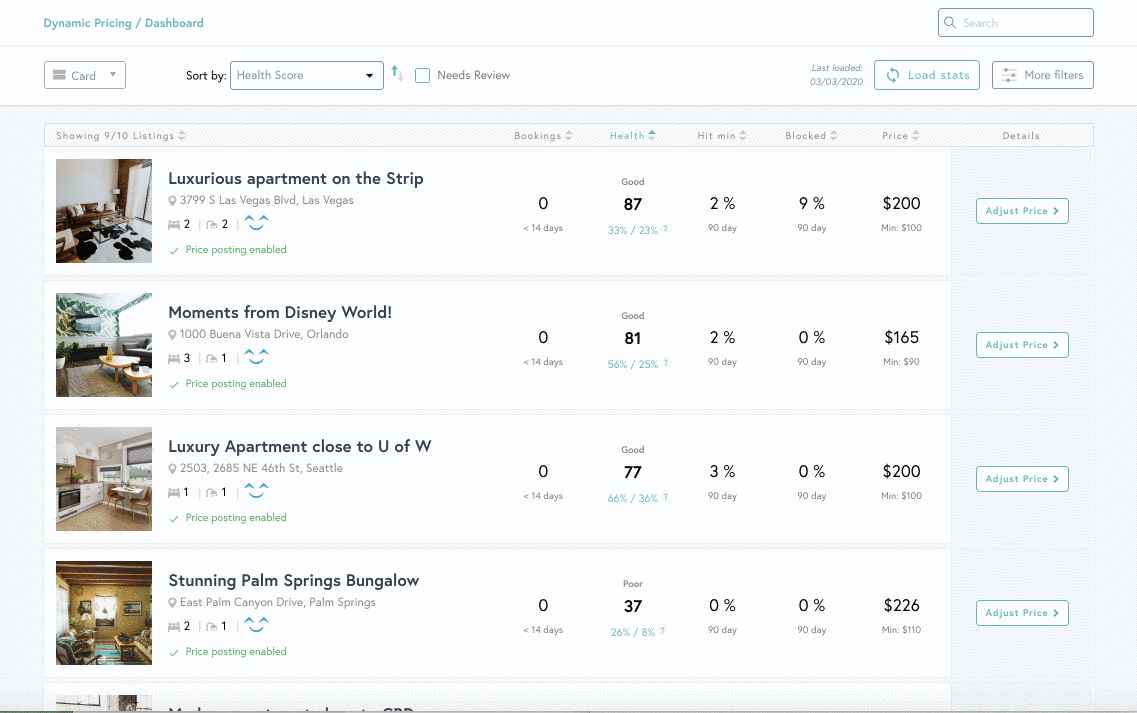Sort listings via Showing 9/10 Listings header
This screenshot has width=1137, height=713.
coord(120,136)
